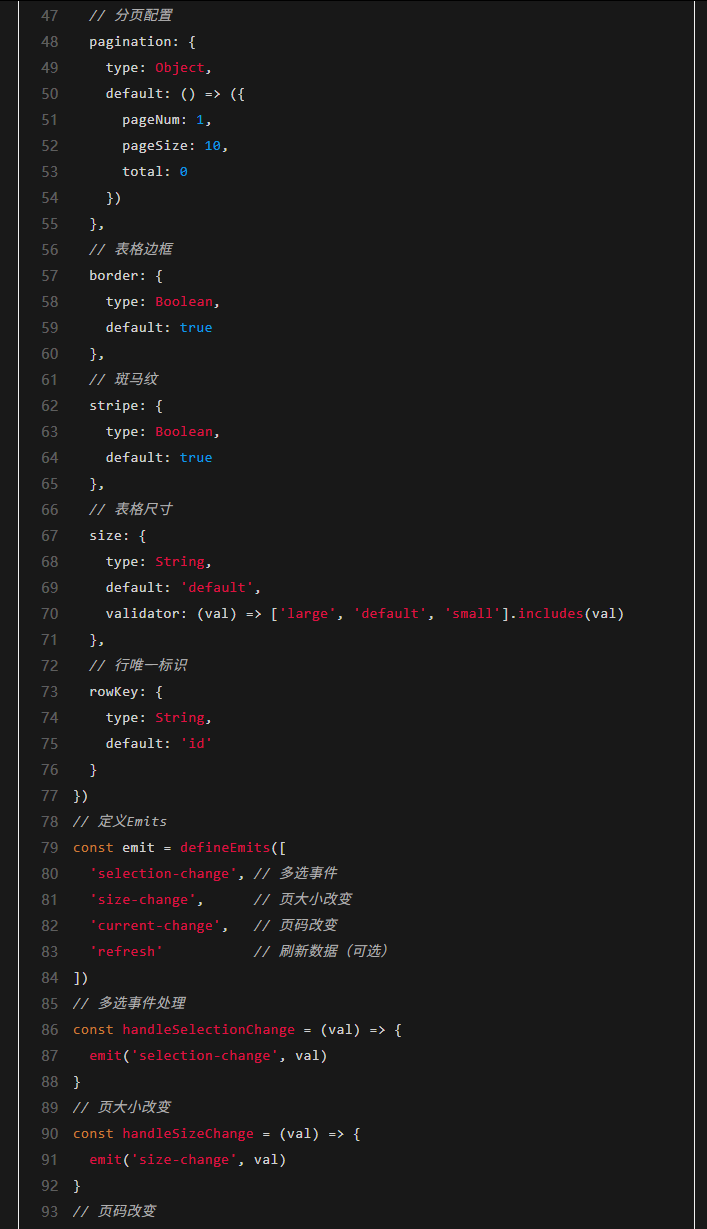Click the 斑马纹 comment line
Screen dimensions: 707x1229
pyautogui.click(x=135, y=380)
